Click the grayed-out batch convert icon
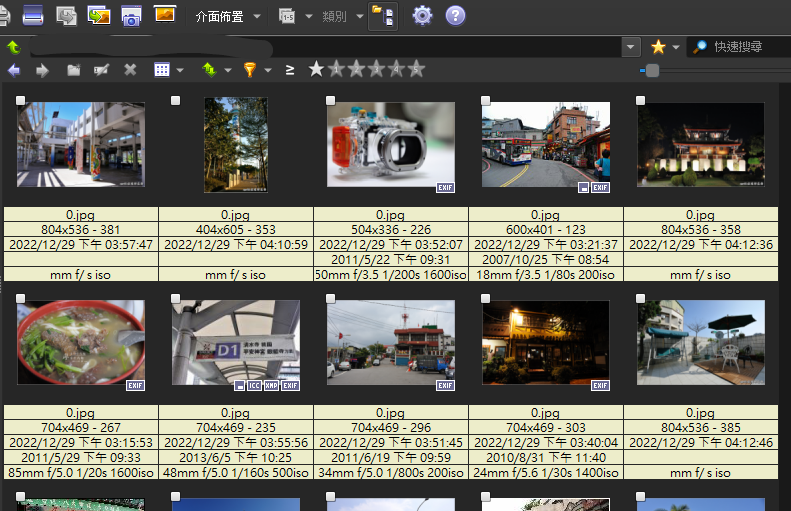This screenshot has height=511, width=791. [66, 16]
